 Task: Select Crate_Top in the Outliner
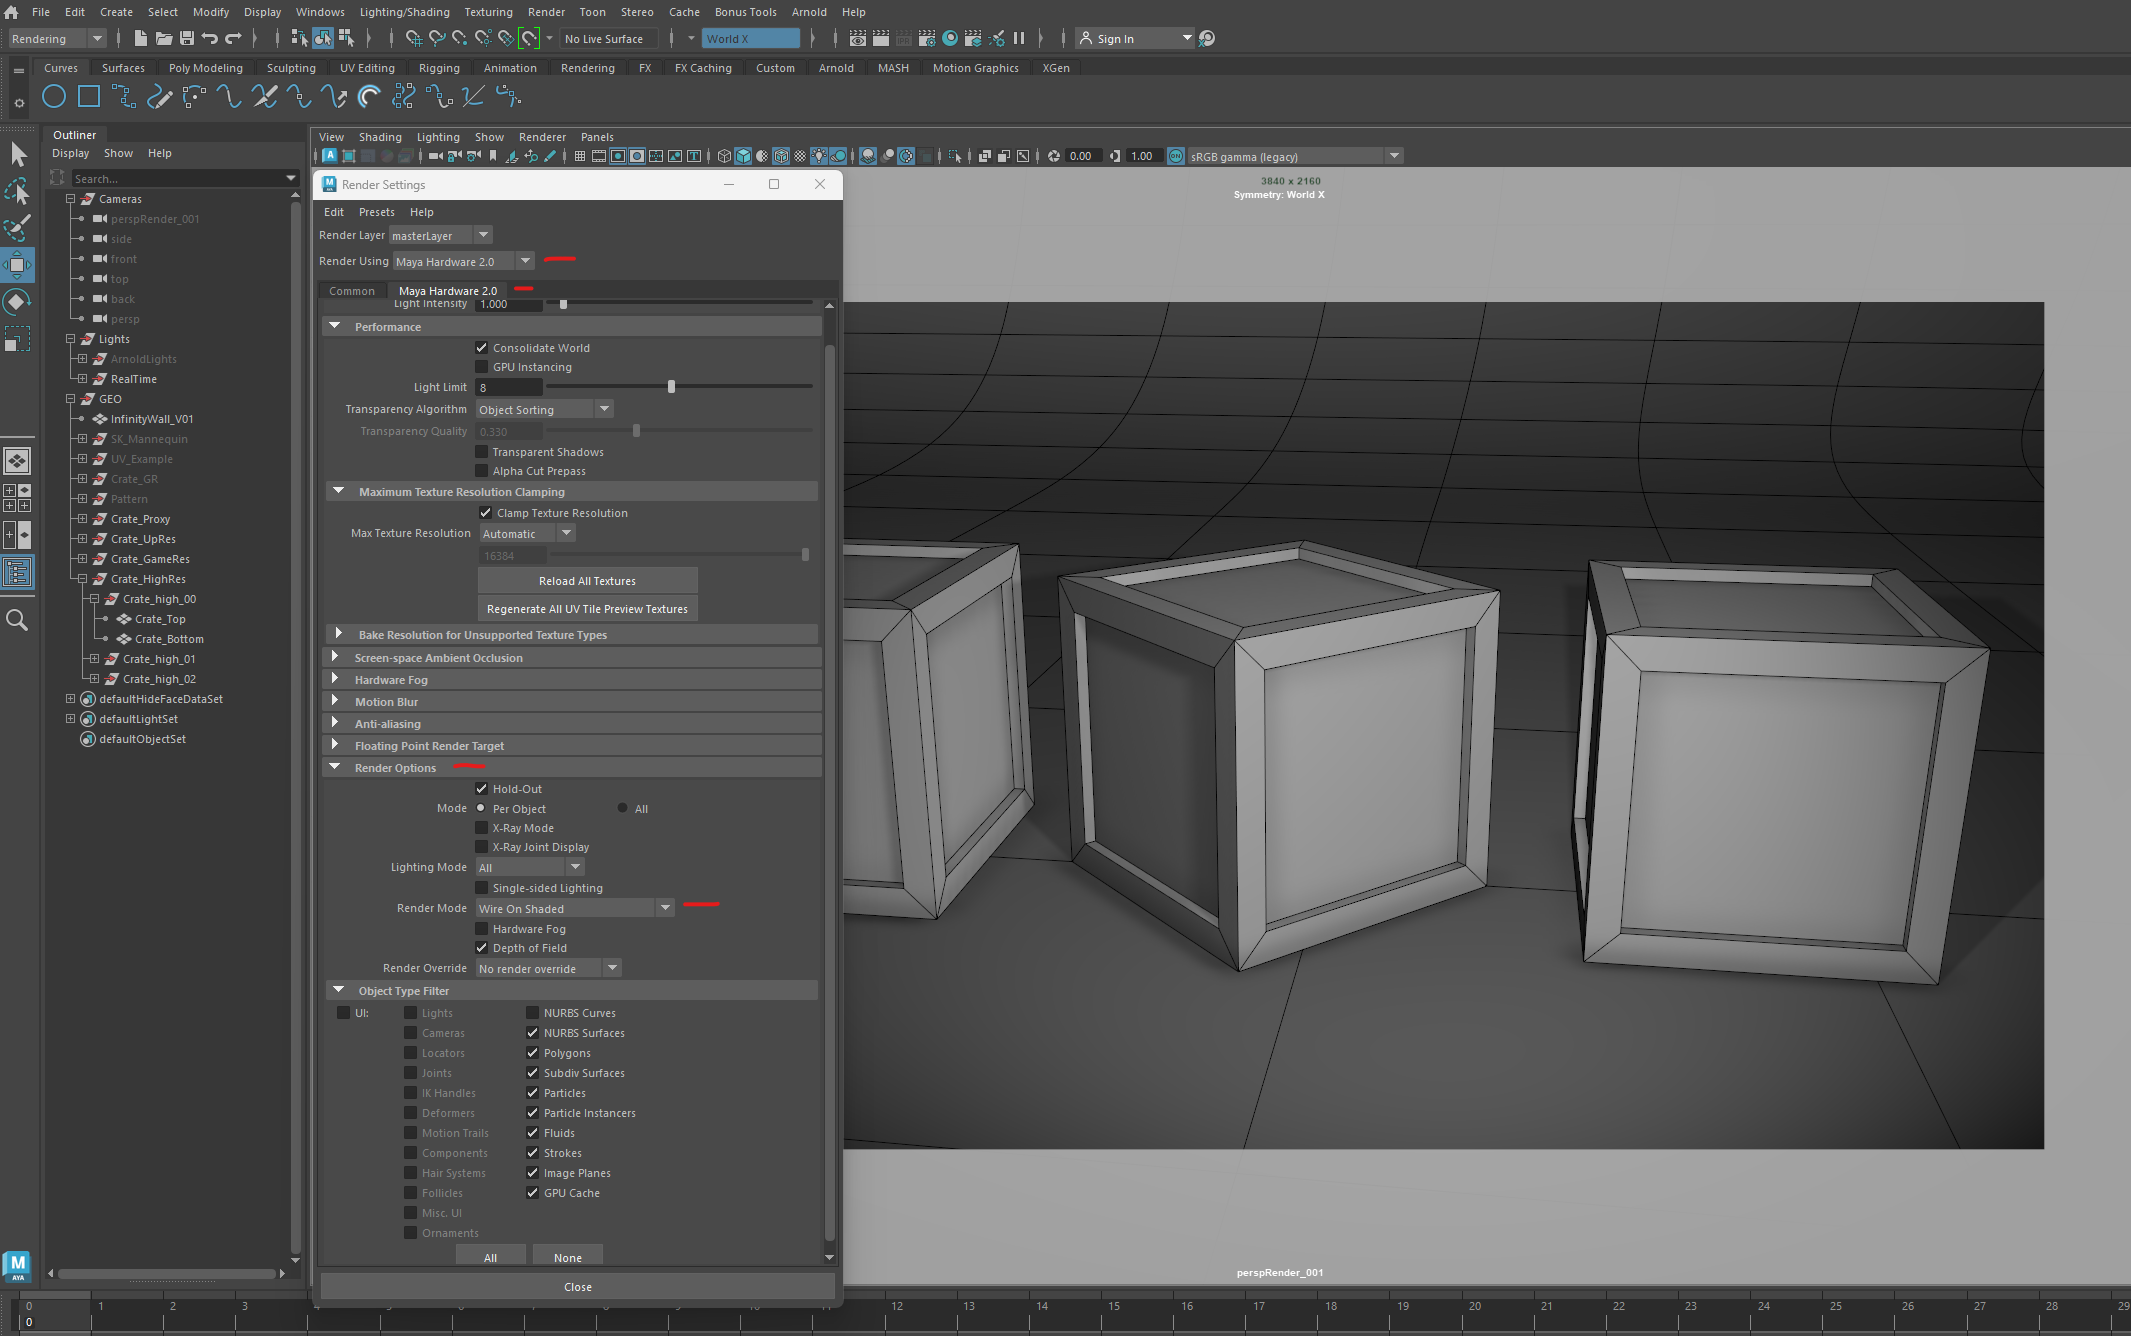click(x=160, y=619)
